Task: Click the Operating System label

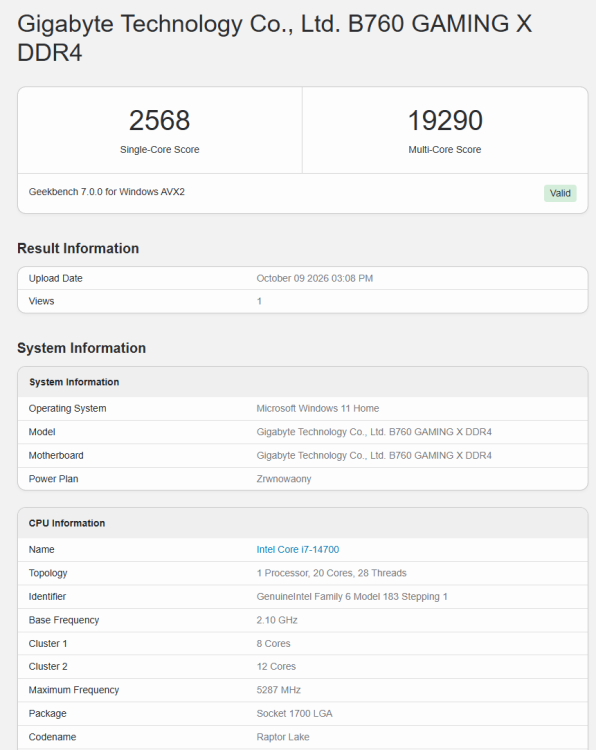Action: [x=67, y=408]
